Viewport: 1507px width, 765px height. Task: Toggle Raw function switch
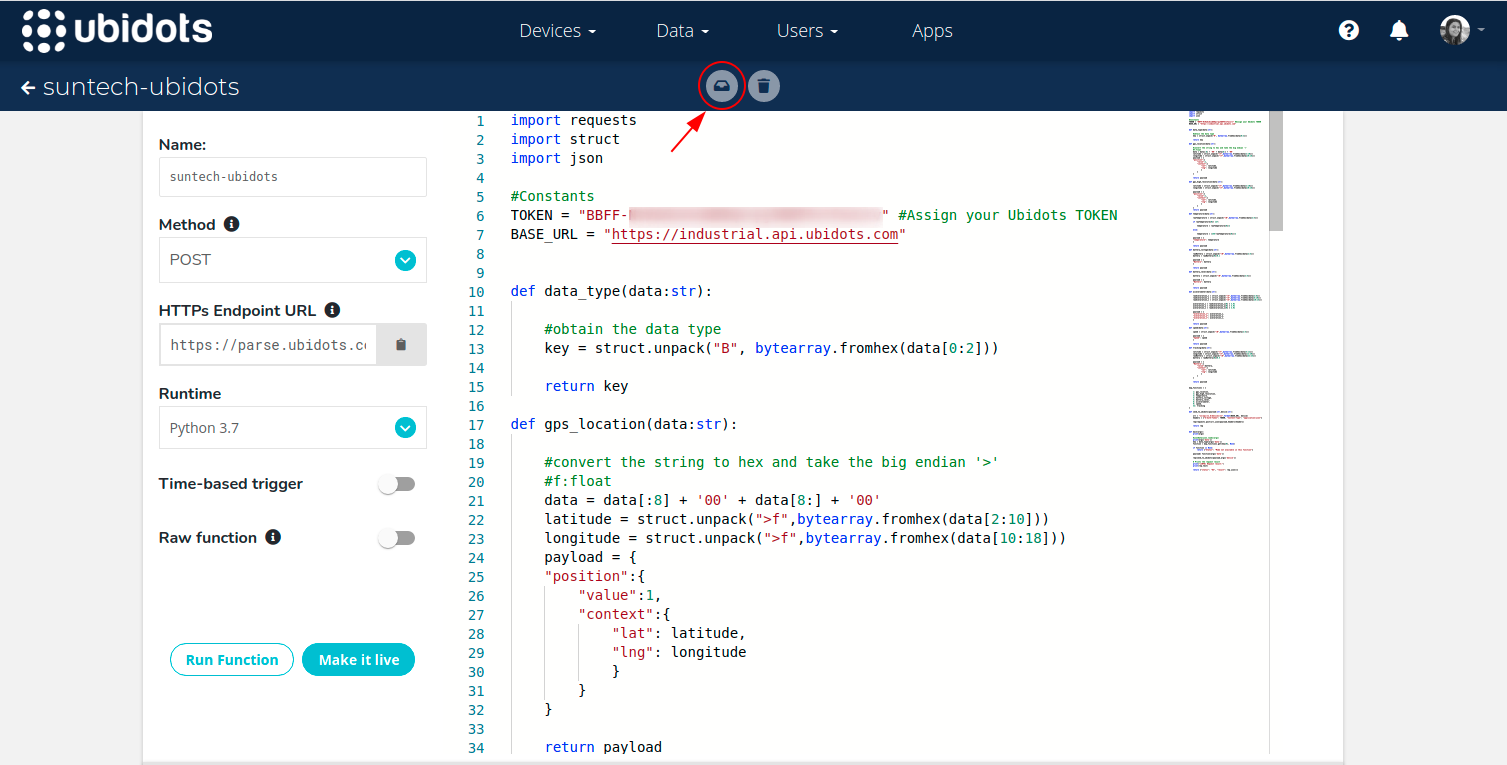click(396, 538)
